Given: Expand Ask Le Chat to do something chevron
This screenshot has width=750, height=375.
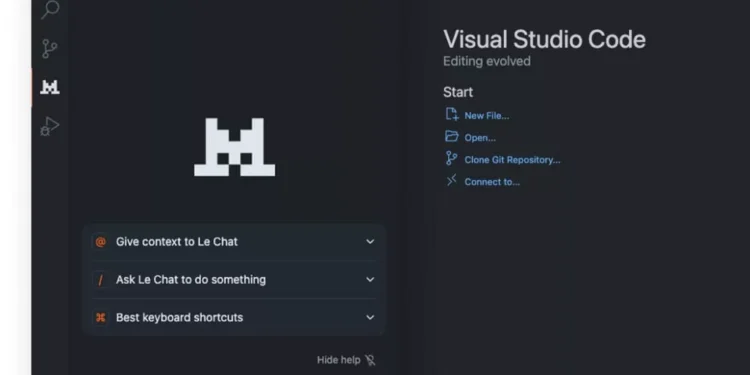Looking at the screenshot, I should tap(370, 279).
